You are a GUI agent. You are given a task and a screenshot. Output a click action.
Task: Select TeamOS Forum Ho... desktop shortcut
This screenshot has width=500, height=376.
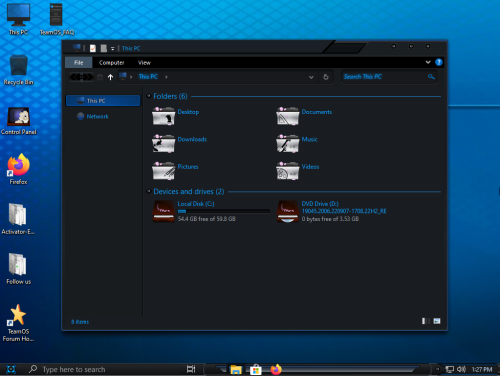coord(18,323)
